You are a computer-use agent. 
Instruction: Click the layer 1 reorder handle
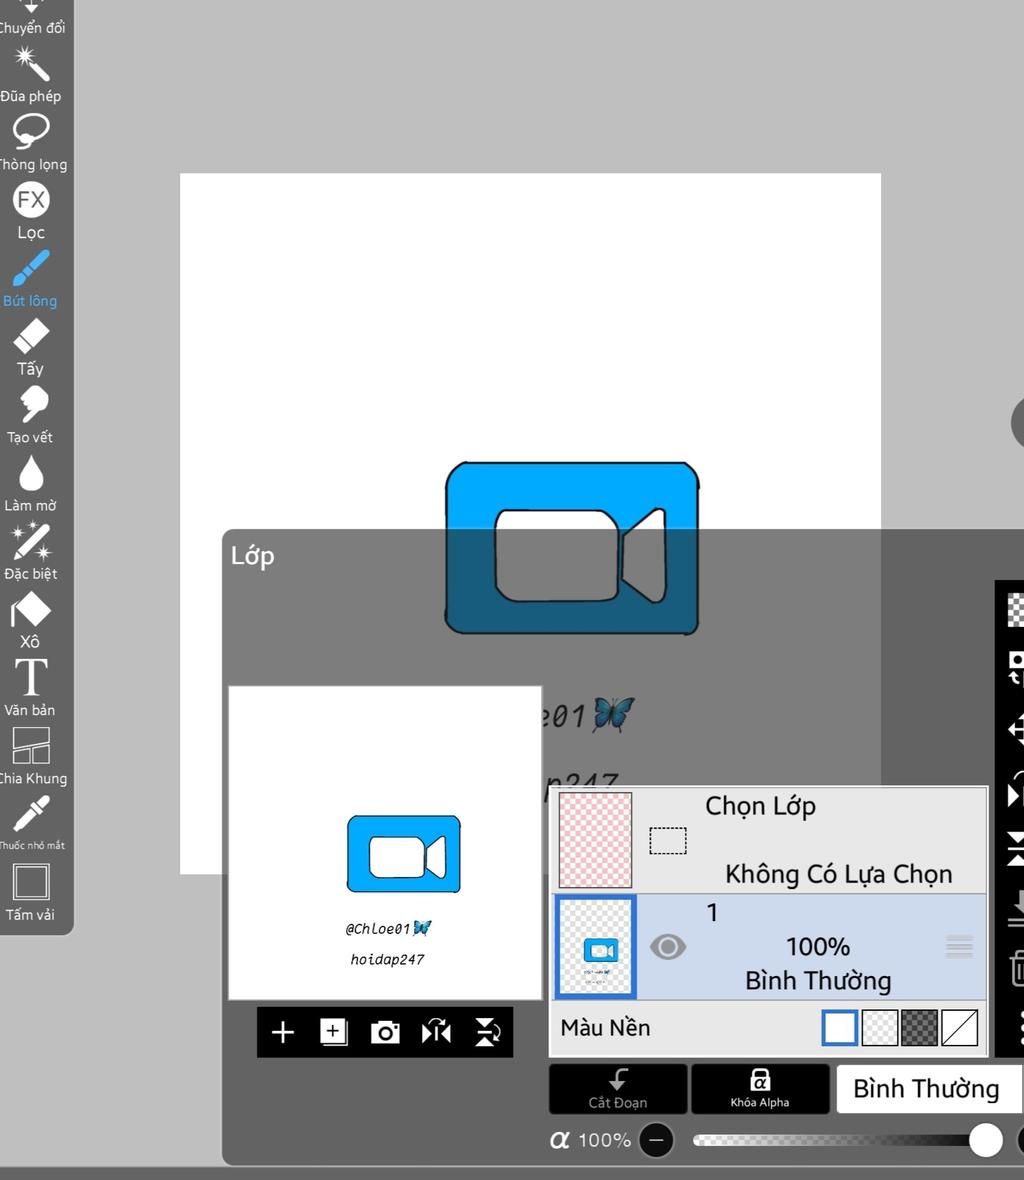coord(959,947)
